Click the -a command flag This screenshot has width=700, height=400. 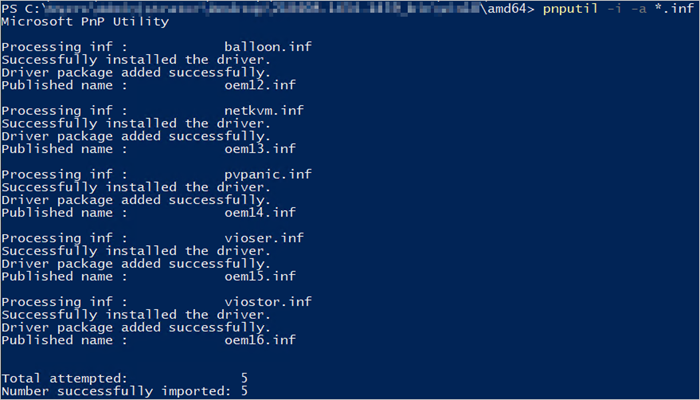638,9
